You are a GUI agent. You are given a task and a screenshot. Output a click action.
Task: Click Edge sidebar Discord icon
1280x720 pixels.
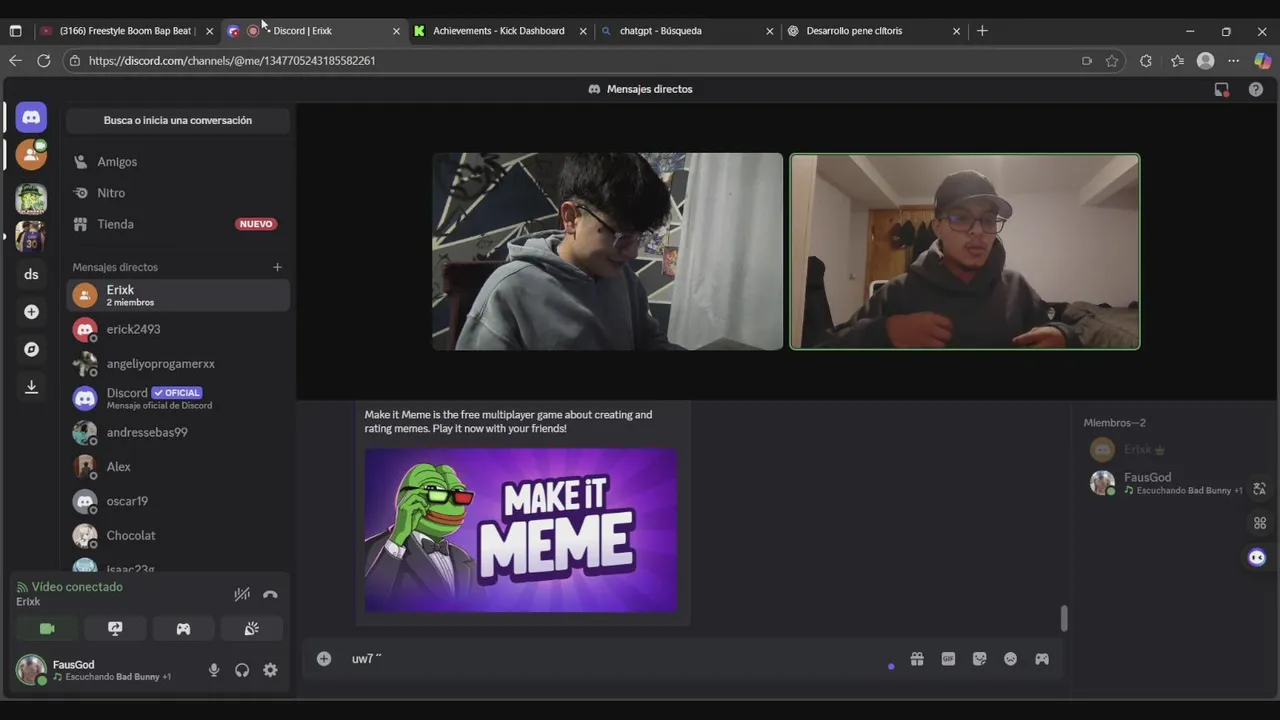coord(1257,557)
